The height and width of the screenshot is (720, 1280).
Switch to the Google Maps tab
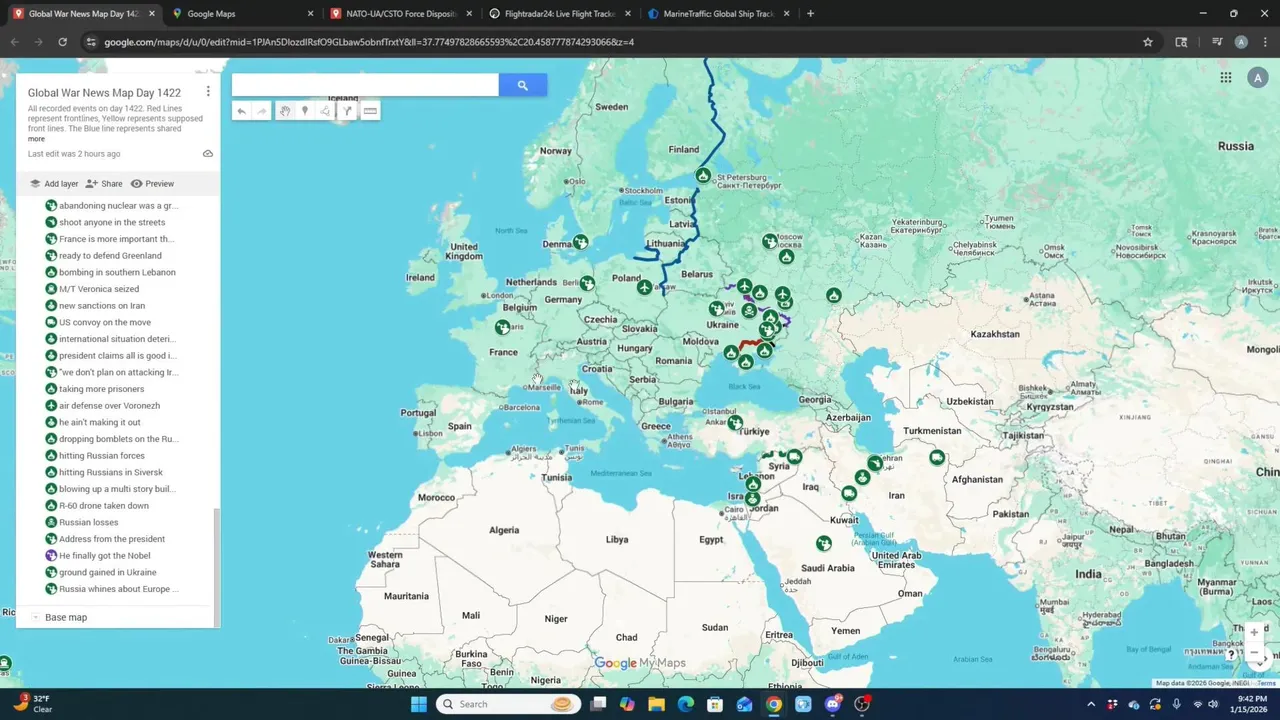[243, 14]
